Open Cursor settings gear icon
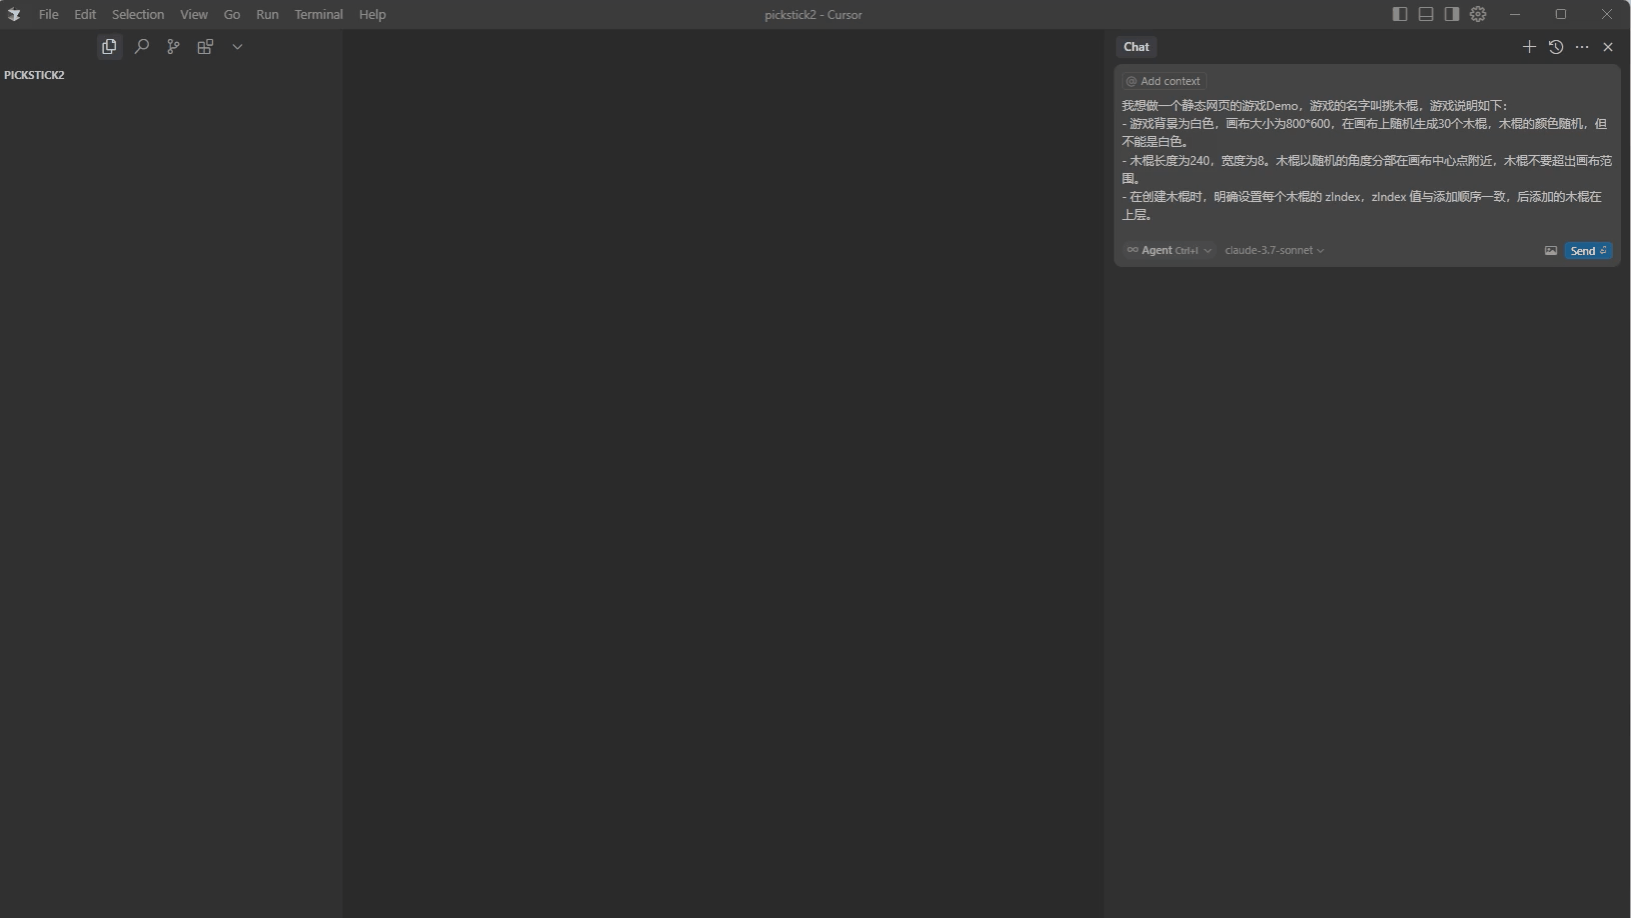Screen dimensions: 1631x918 click(x=1478, y=14)
